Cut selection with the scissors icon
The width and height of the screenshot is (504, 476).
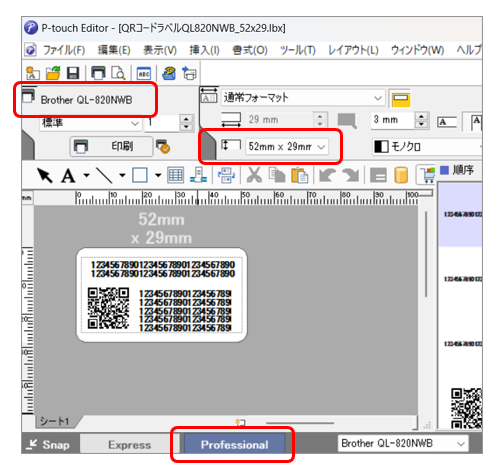pyautogui.click(x=254, y=175)
